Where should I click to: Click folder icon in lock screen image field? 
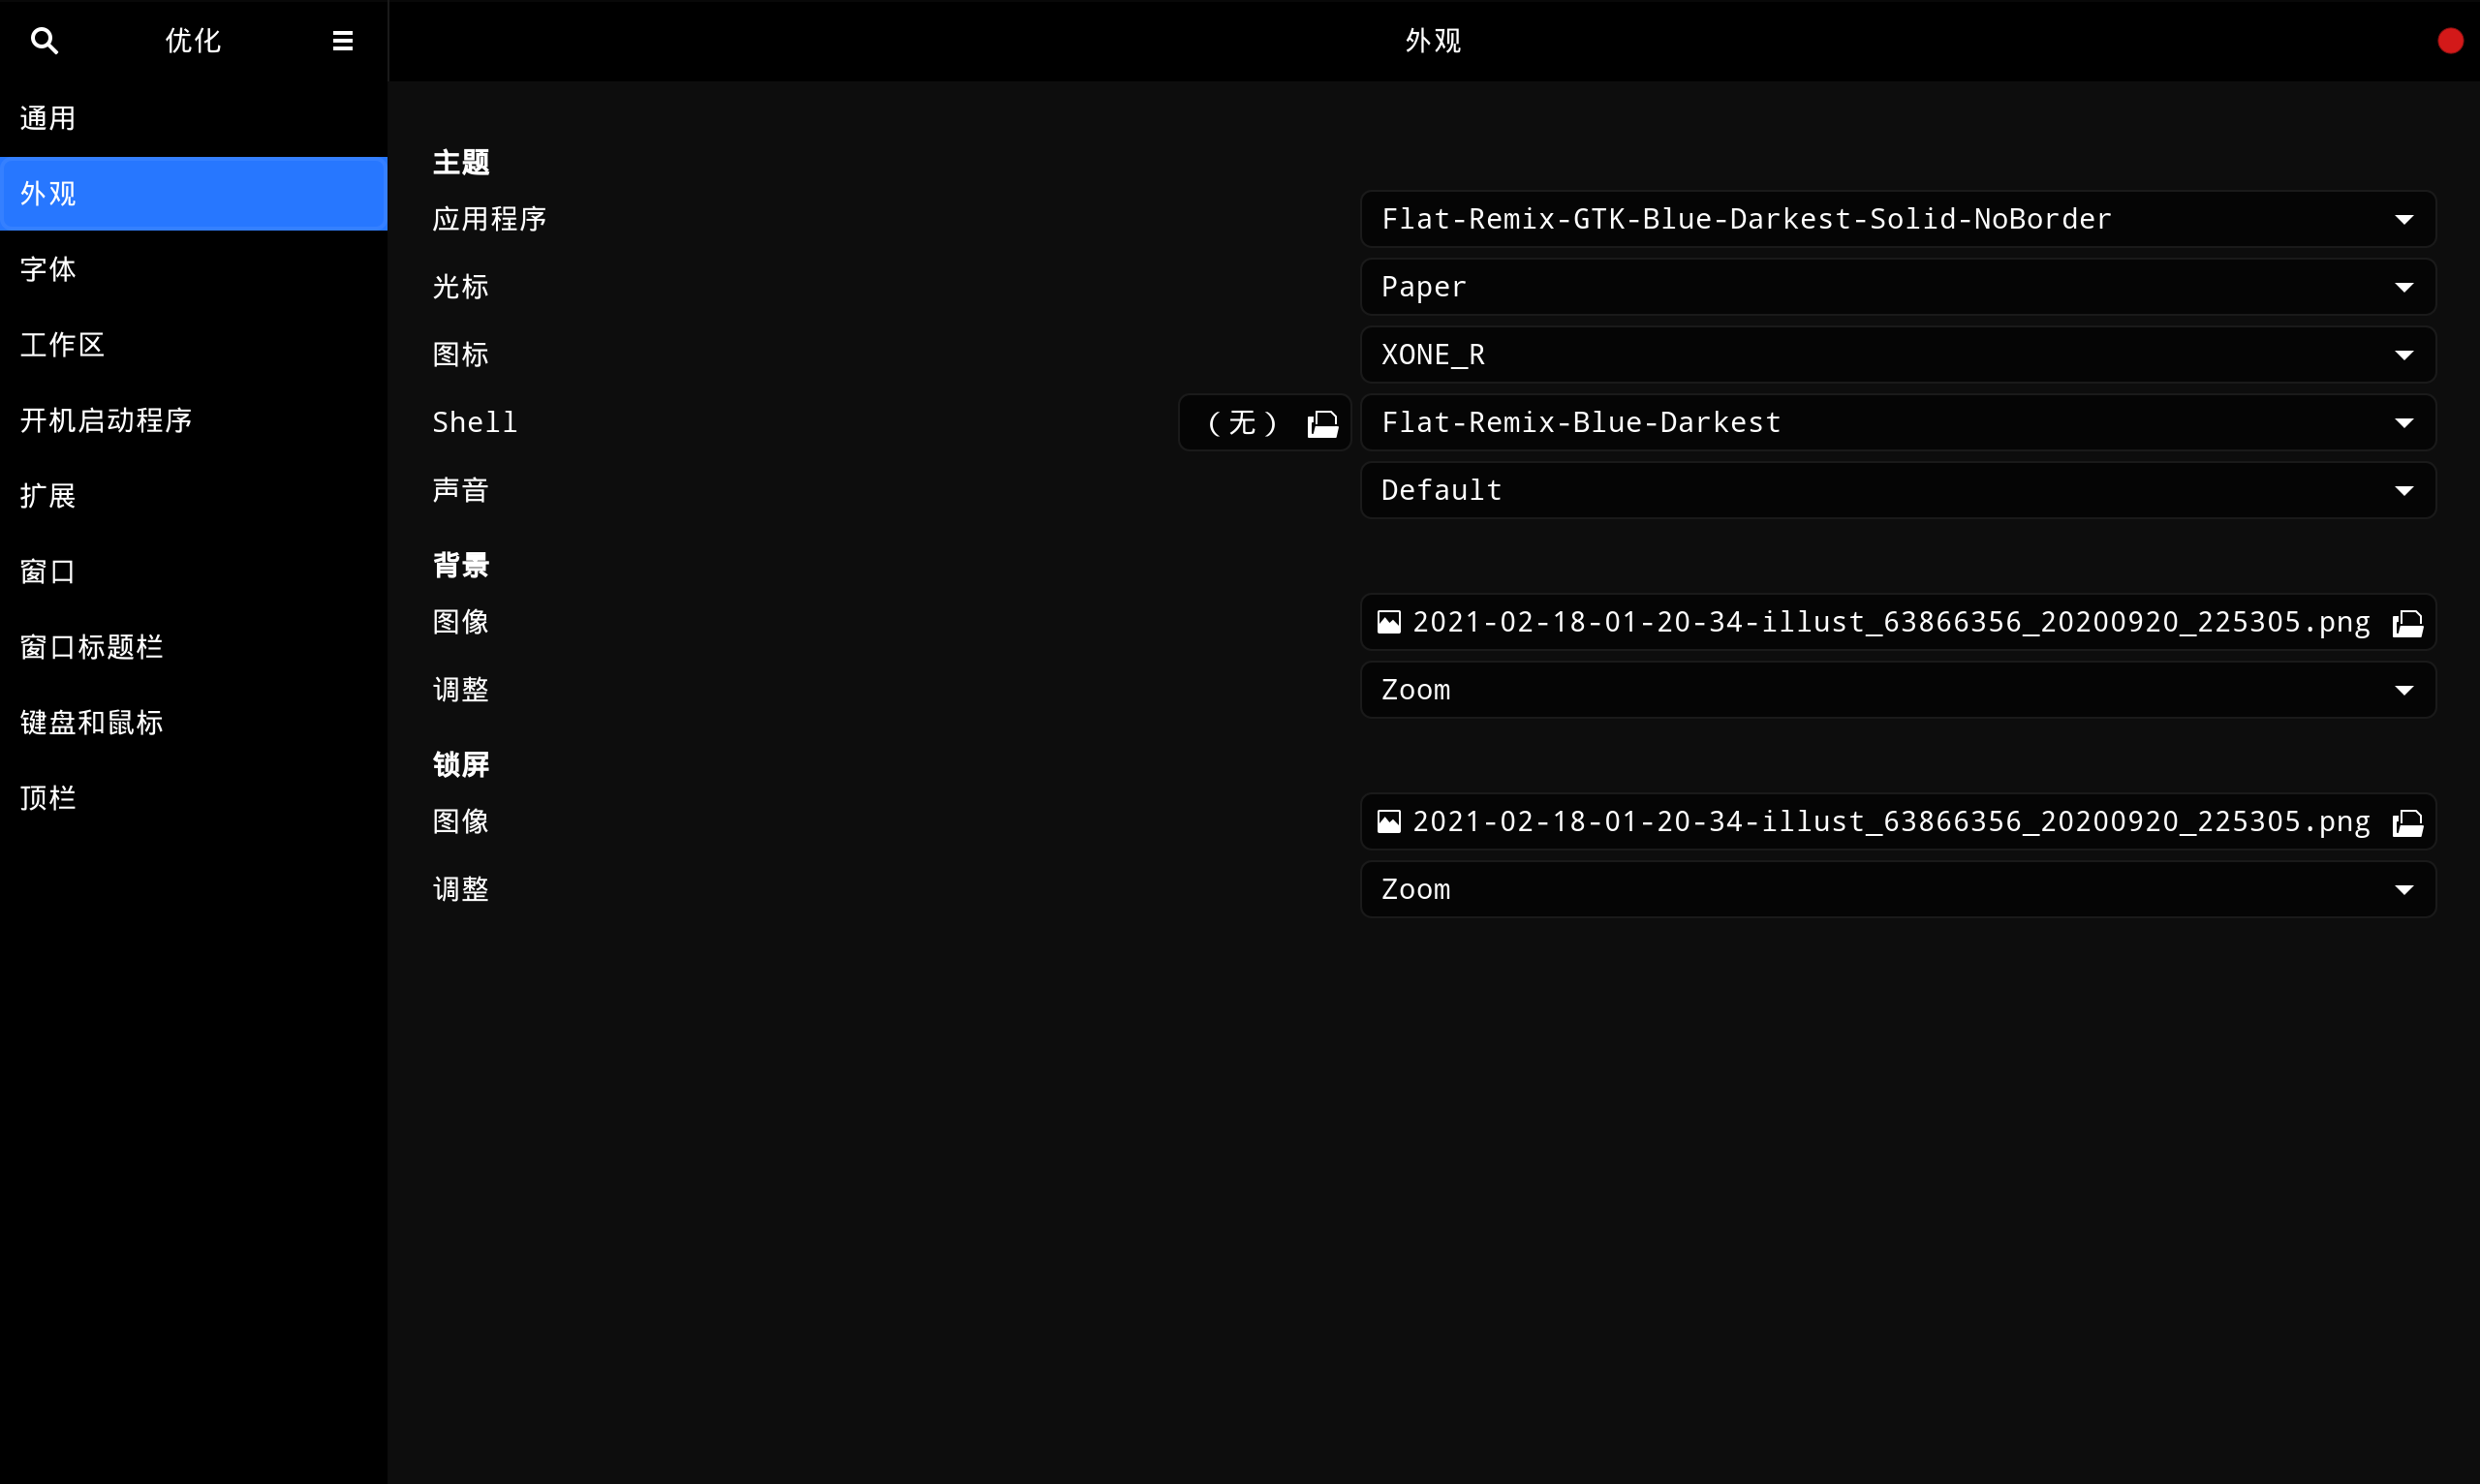point(2407,823)
